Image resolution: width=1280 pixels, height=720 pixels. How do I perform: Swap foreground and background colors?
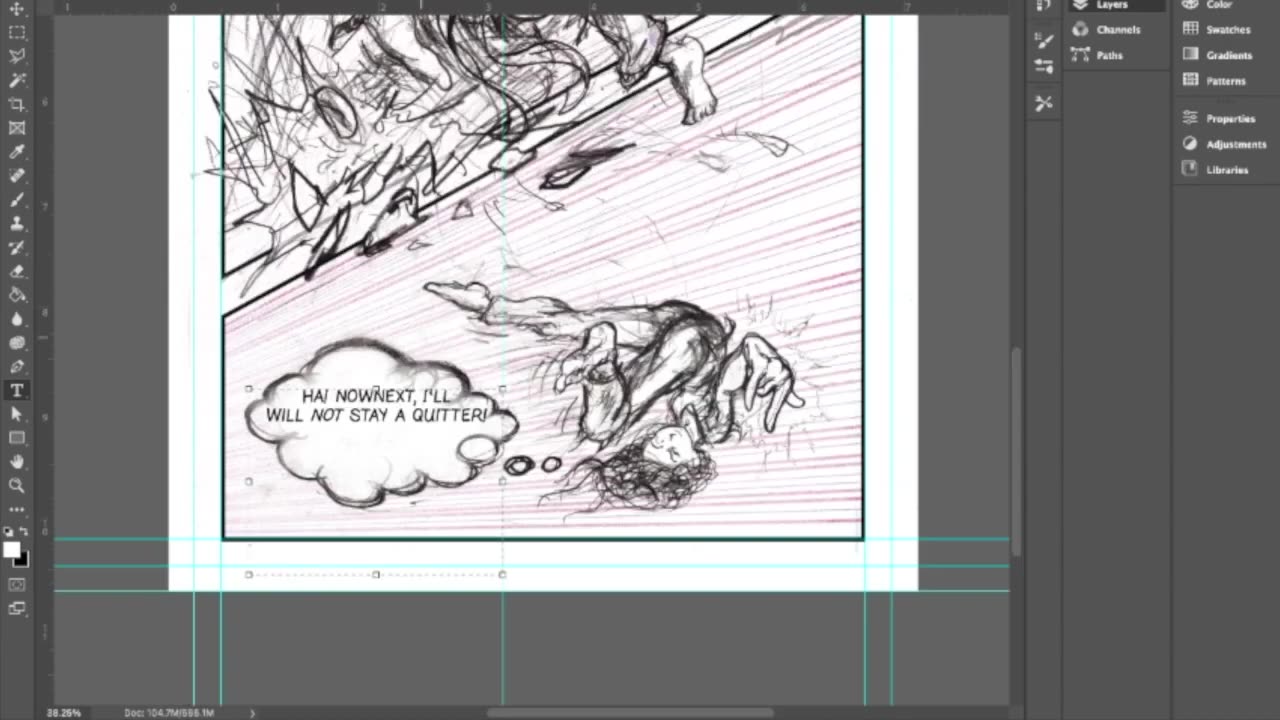tap(24, 531)
